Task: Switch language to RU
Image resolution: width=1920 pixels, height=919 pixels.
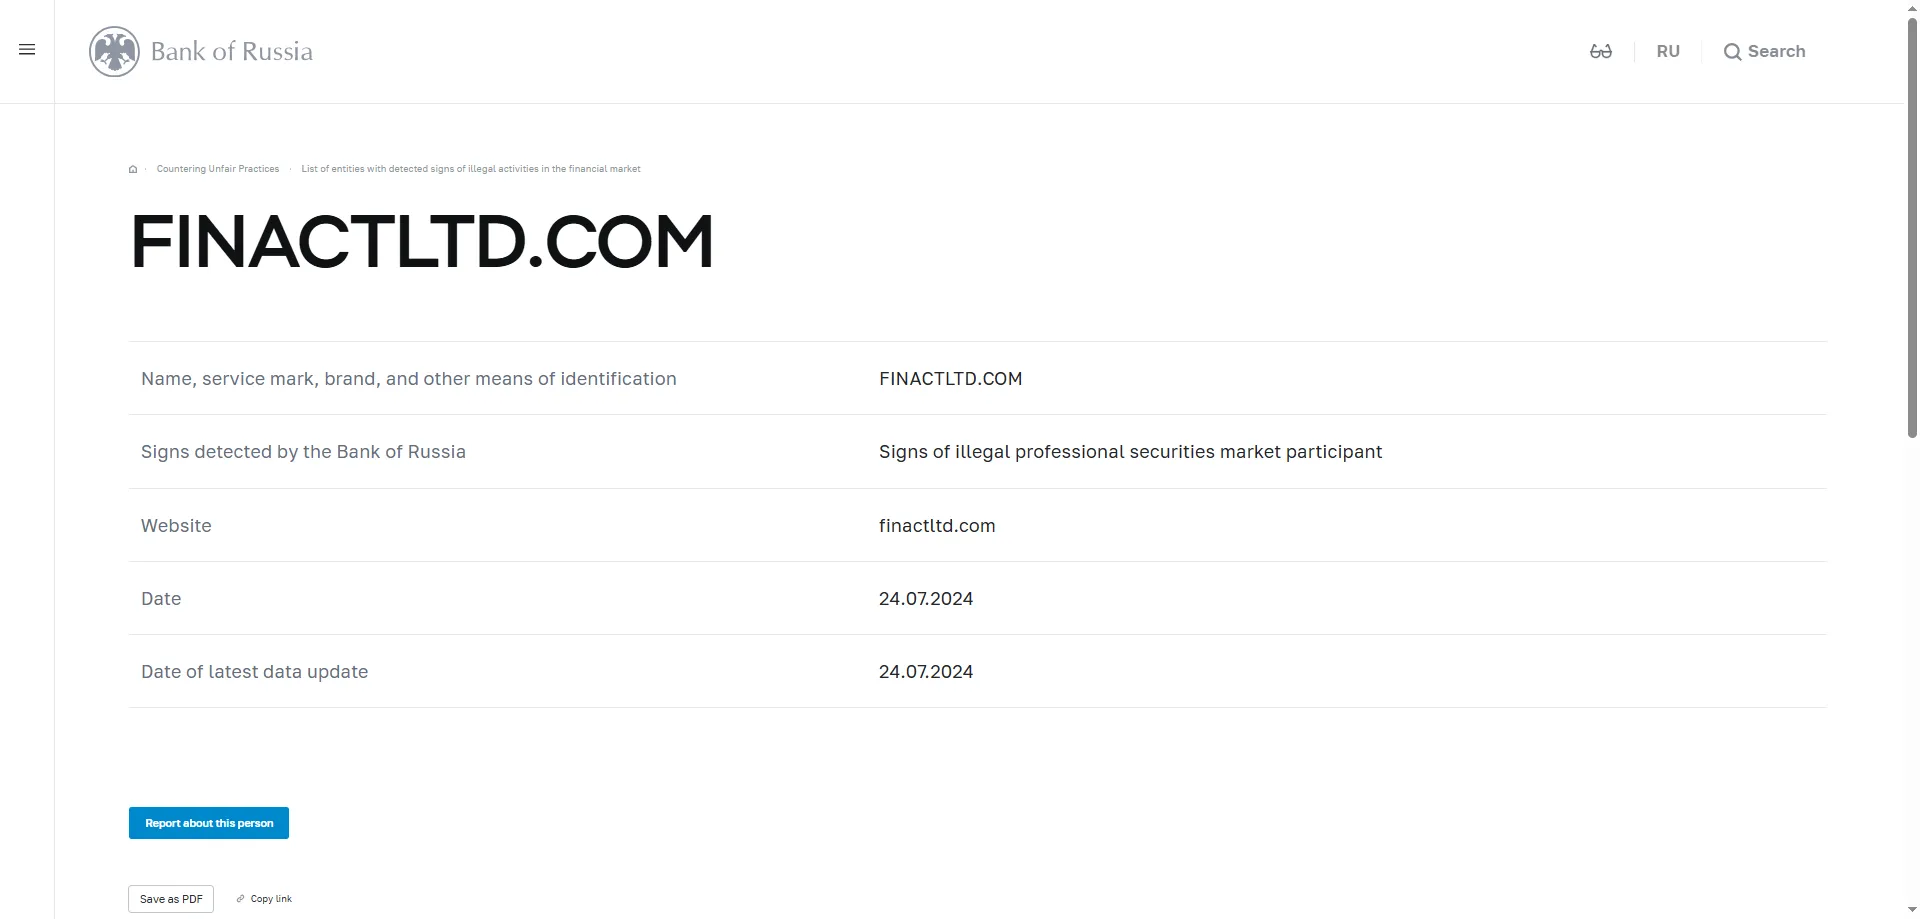Action: [x=1668, y=51]
